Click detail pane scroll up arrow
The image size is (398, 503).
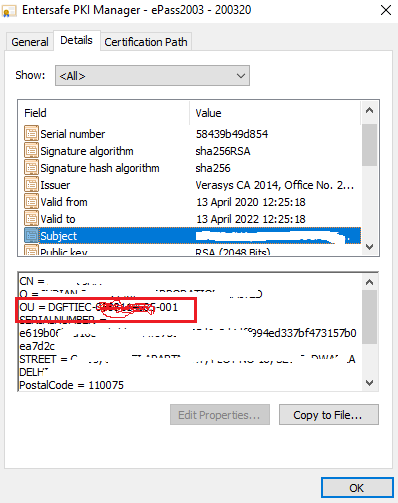(369, 282)
